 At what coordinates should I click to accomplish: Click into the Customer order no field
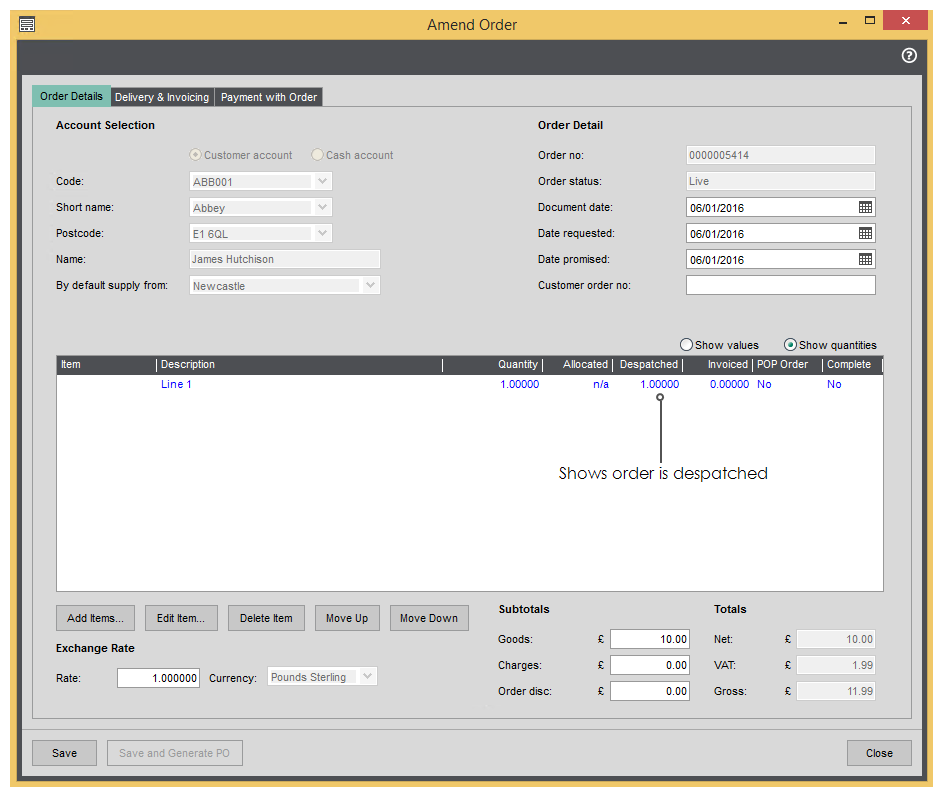[780, 285]
